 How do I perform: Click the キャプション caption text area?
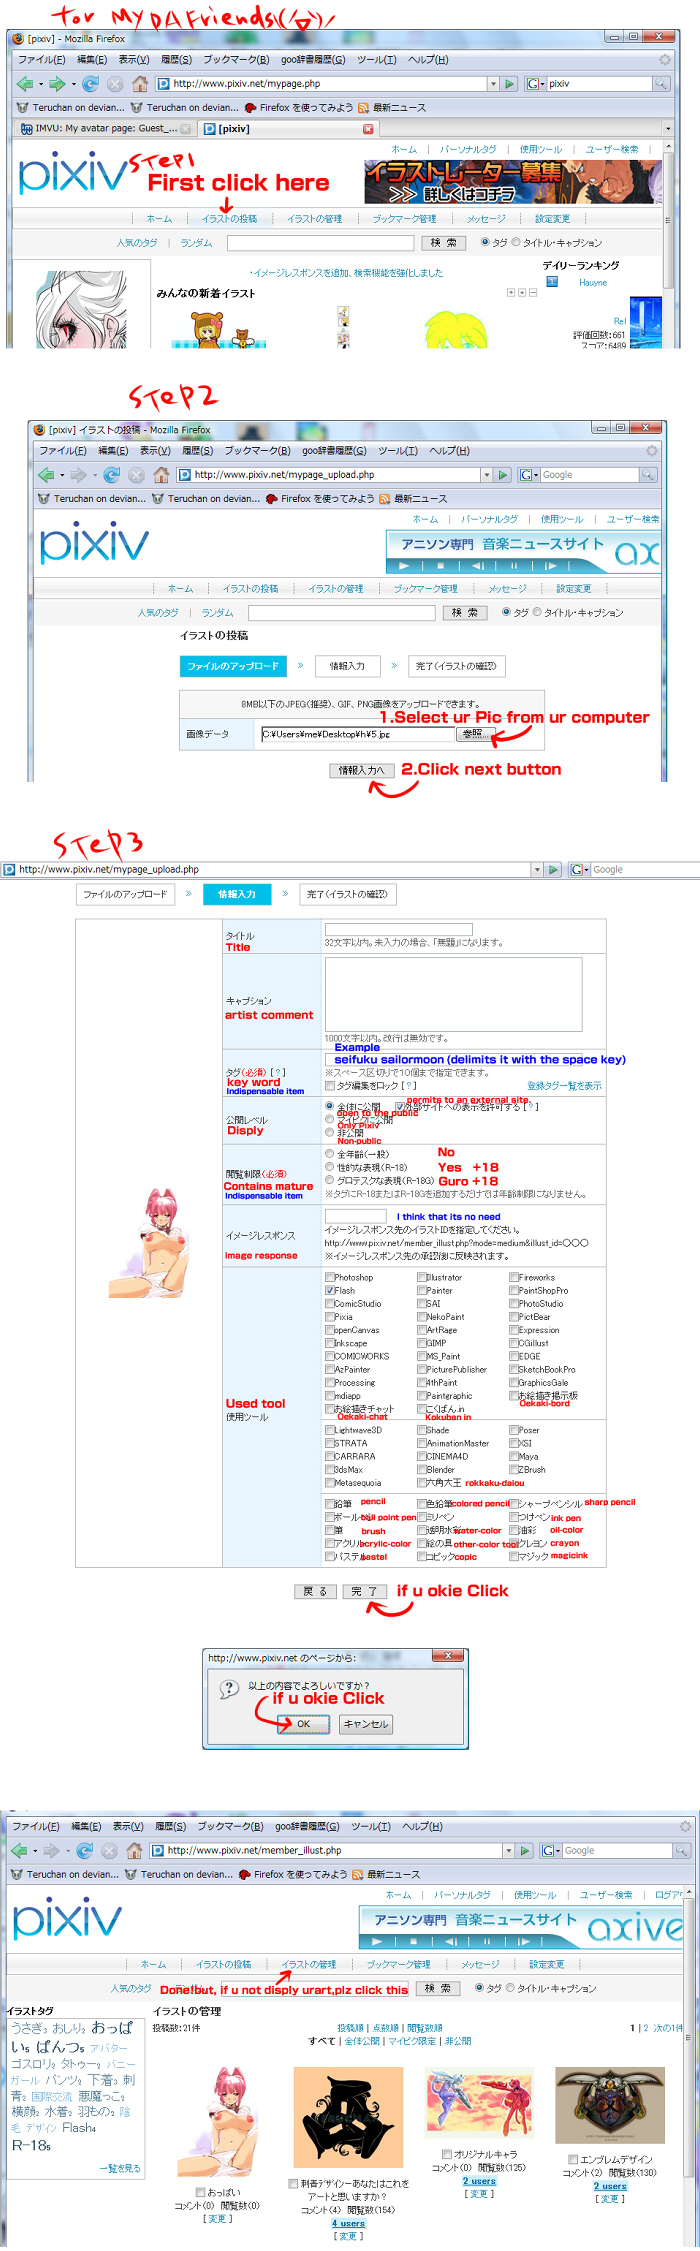point(453,994)
